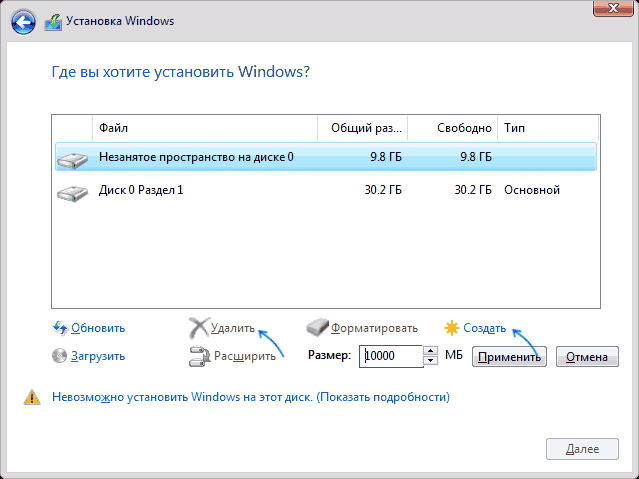Choose the Удалить partition link
Viewport: 639px width, 479px height.
coord(232,328)
